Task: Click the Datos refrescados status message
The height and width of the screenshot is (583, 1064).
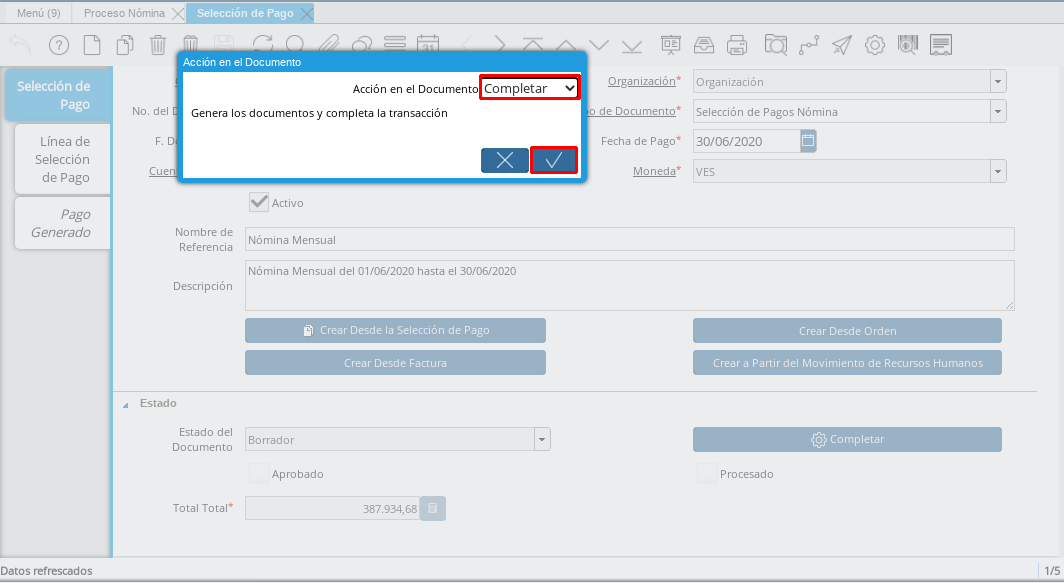Action: click(x=47, y=571)
